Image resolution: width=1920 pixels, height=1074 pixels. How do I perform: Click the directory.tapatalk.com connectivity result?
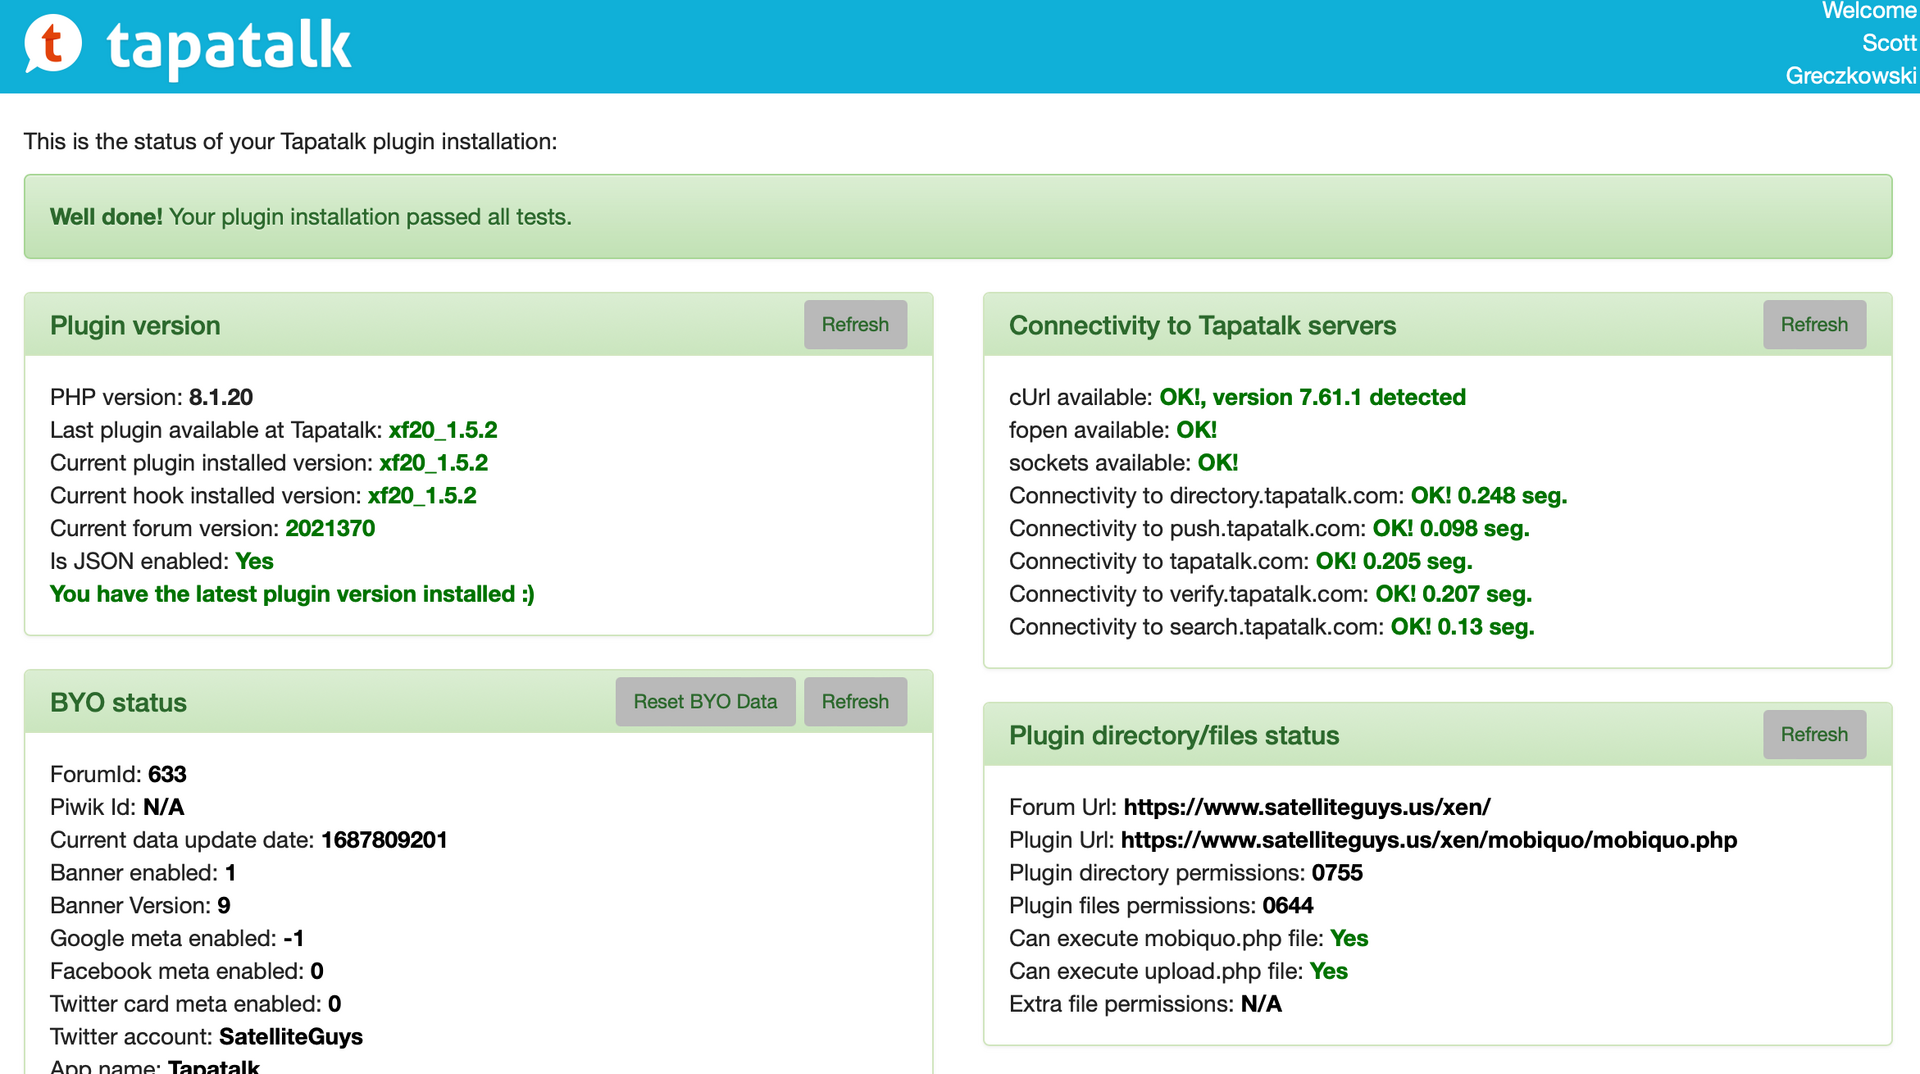pyautogui.click(x=1489, y=496)
